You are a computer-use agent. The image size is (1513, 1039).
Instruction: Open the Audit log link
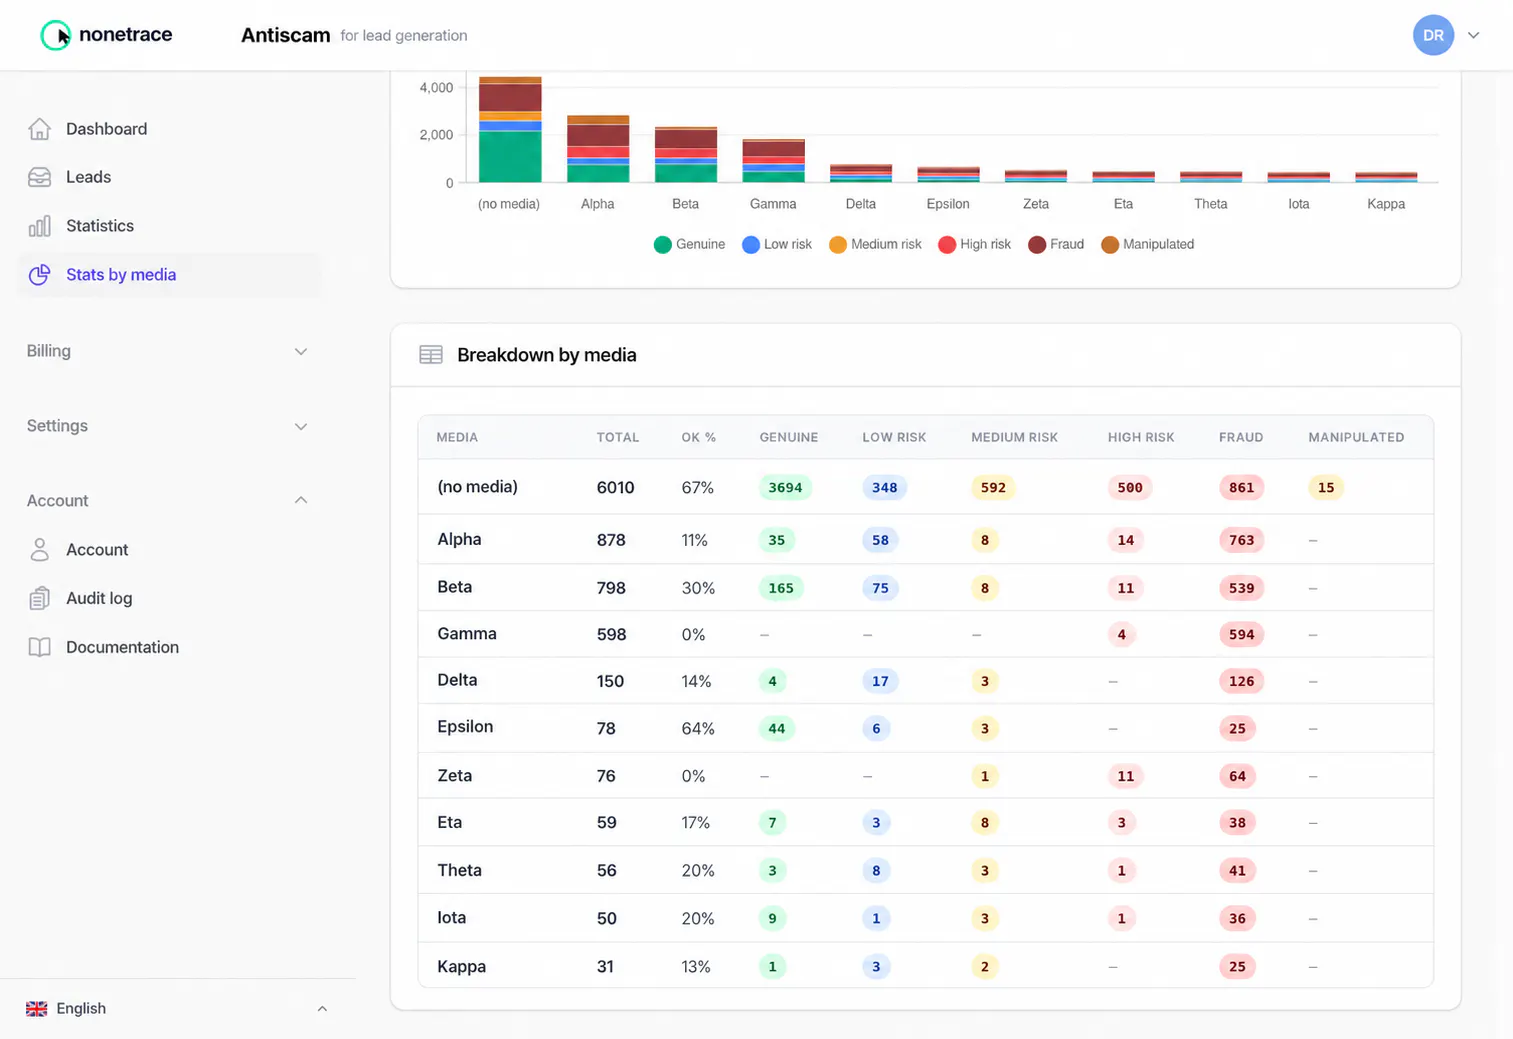tap(99, 598)
